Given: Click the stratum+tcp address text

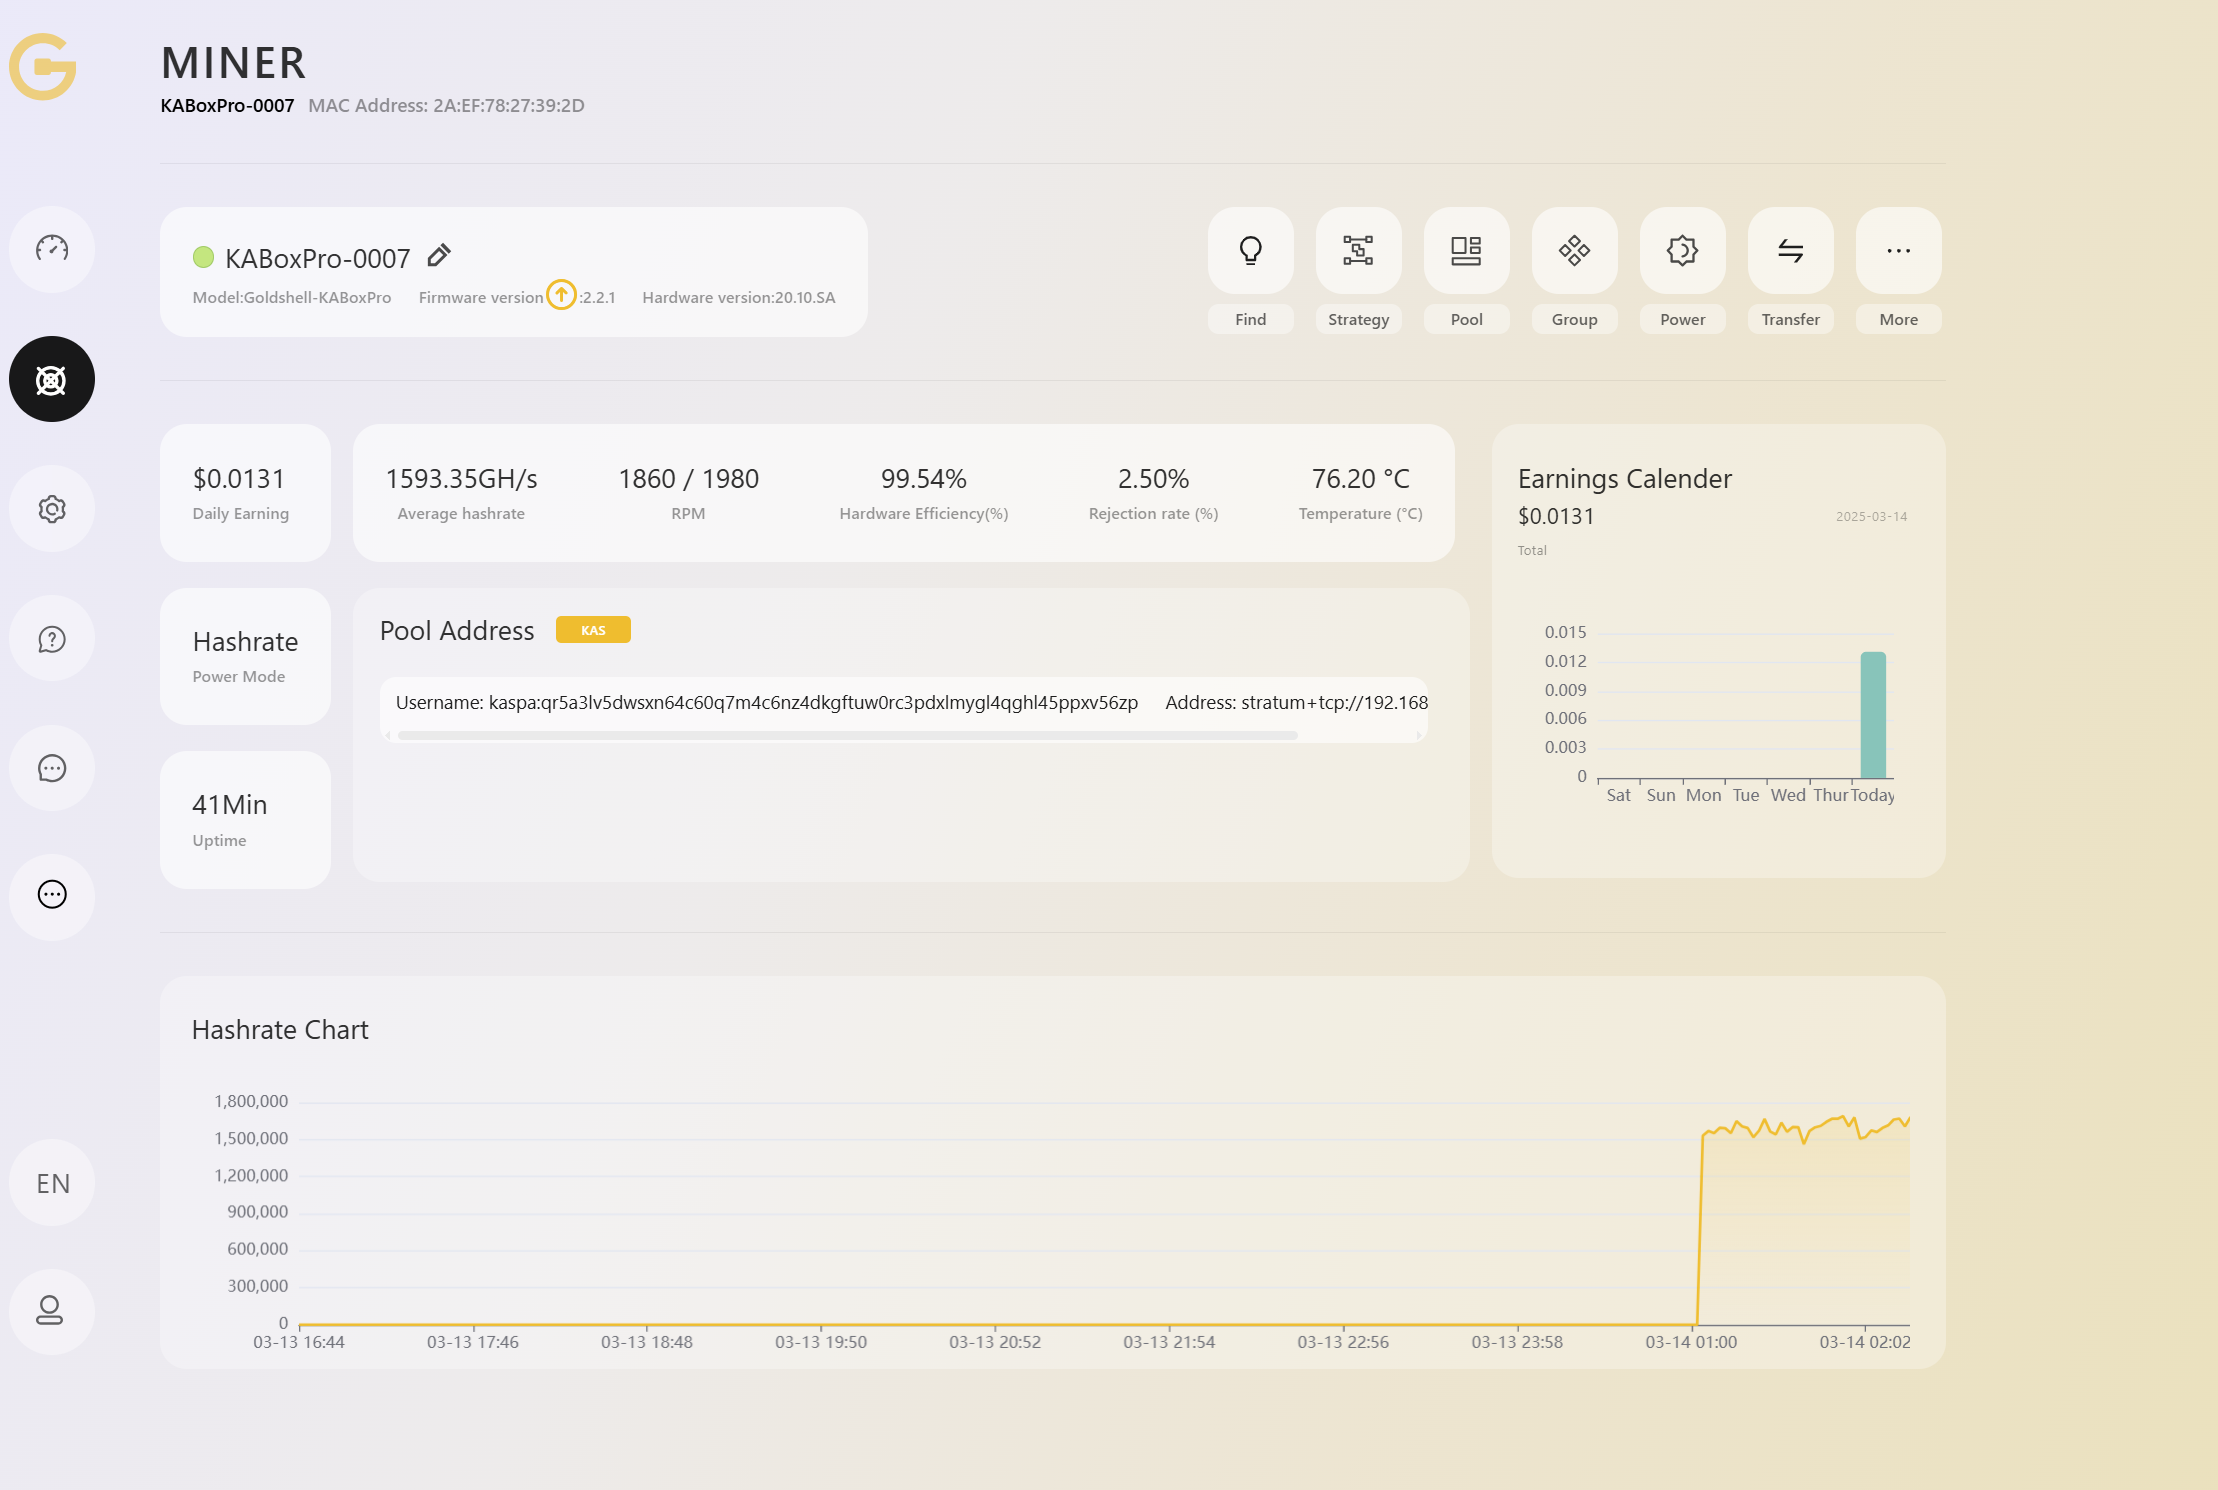Looking at the screenshot, I should point(1296,702).
